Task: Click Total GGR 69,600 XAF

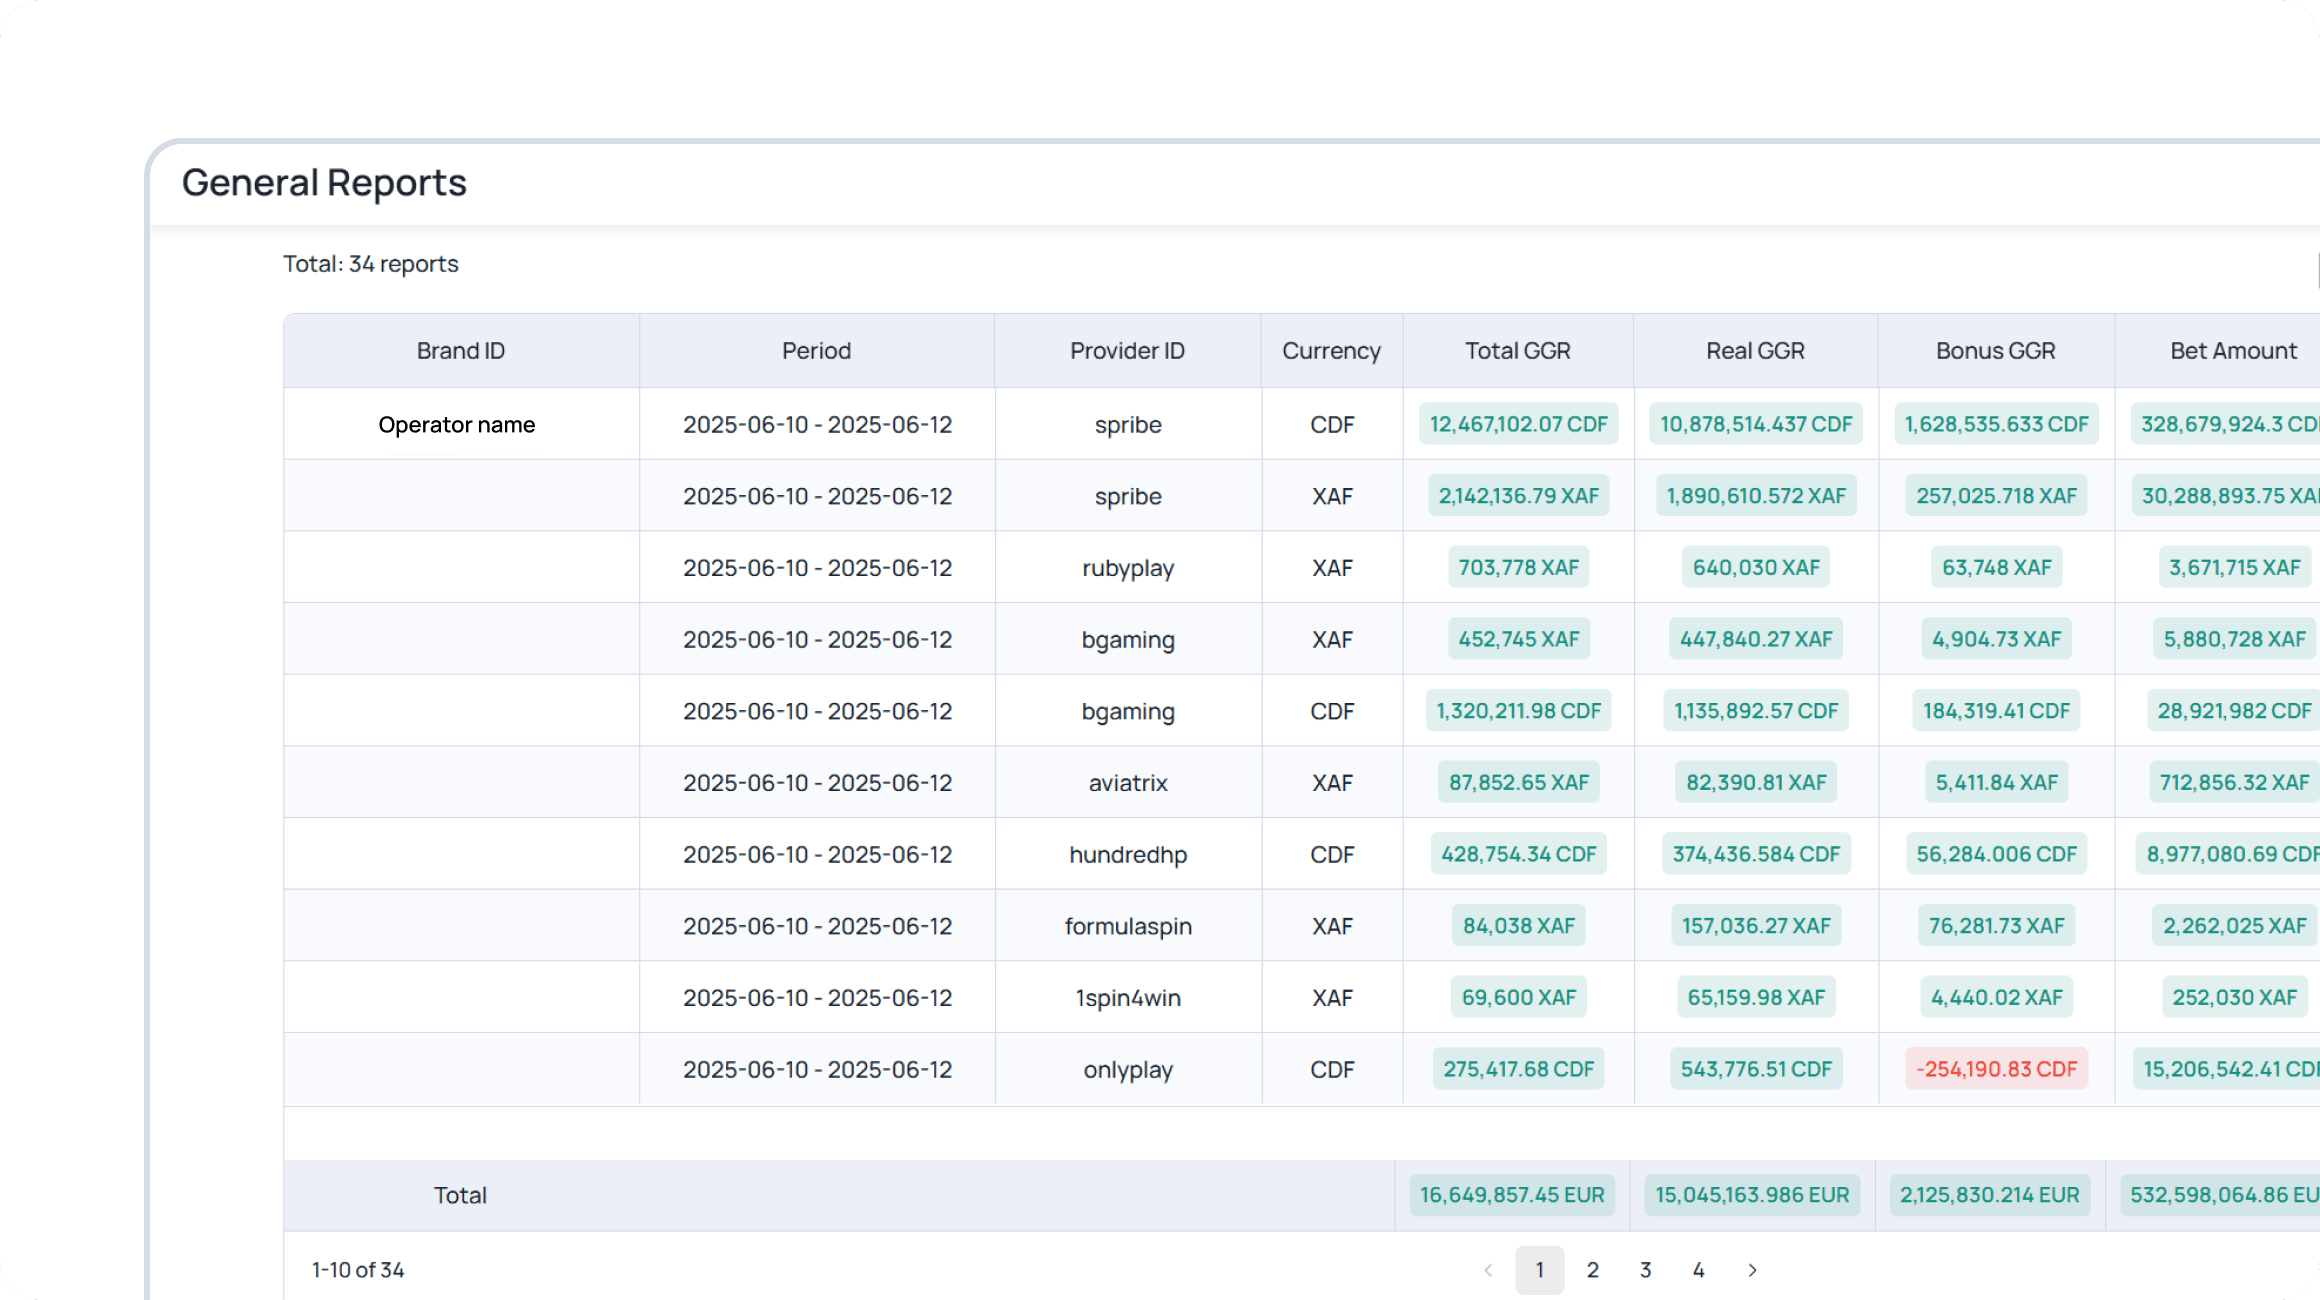Action: click(1519, 997)
